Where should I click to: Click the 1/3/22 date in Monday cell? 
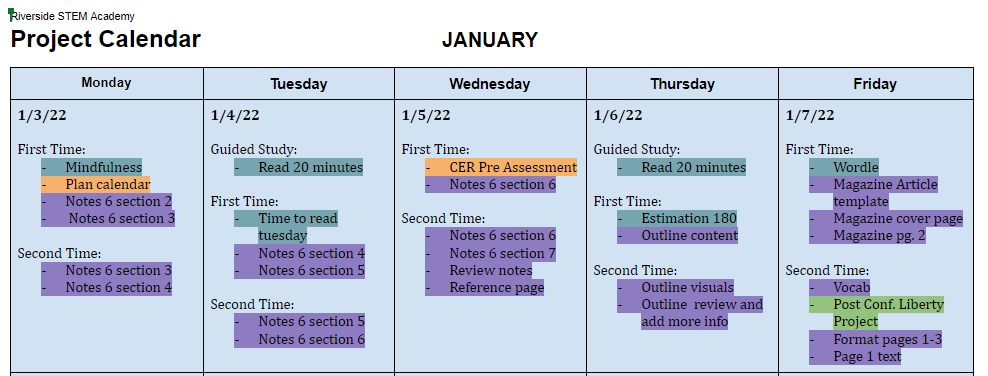(42, 115)
